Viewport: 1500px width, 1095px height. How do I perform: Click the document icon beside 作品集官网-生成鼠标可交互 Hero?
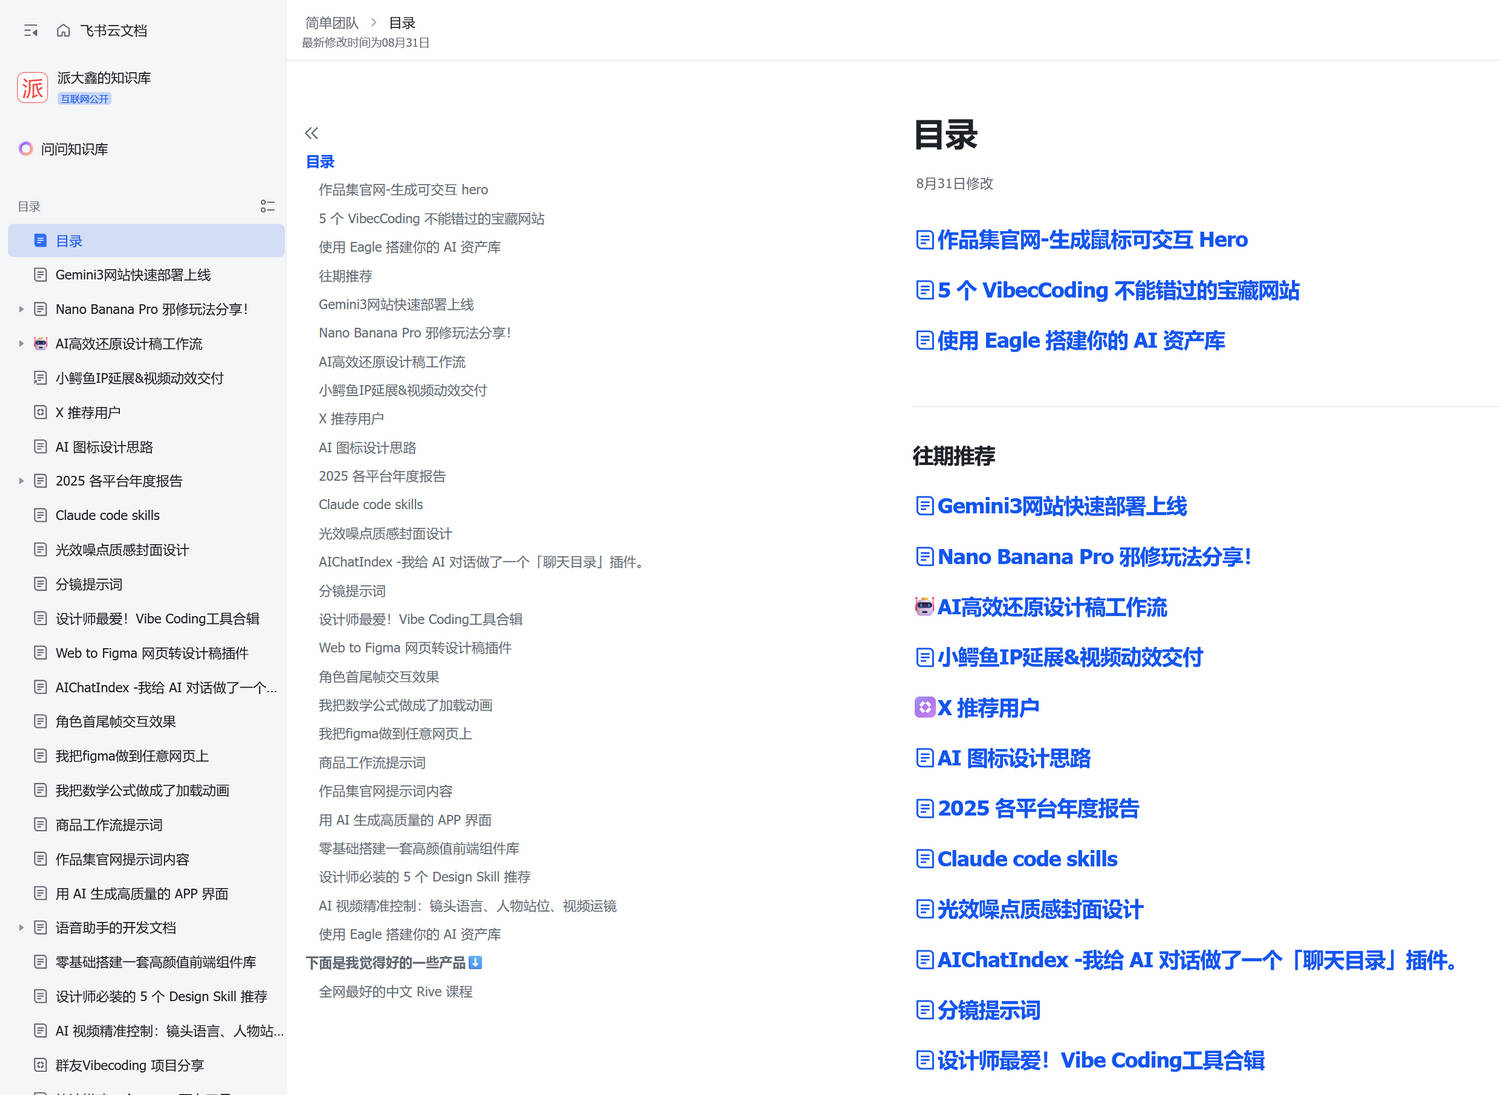pos(925,240)
